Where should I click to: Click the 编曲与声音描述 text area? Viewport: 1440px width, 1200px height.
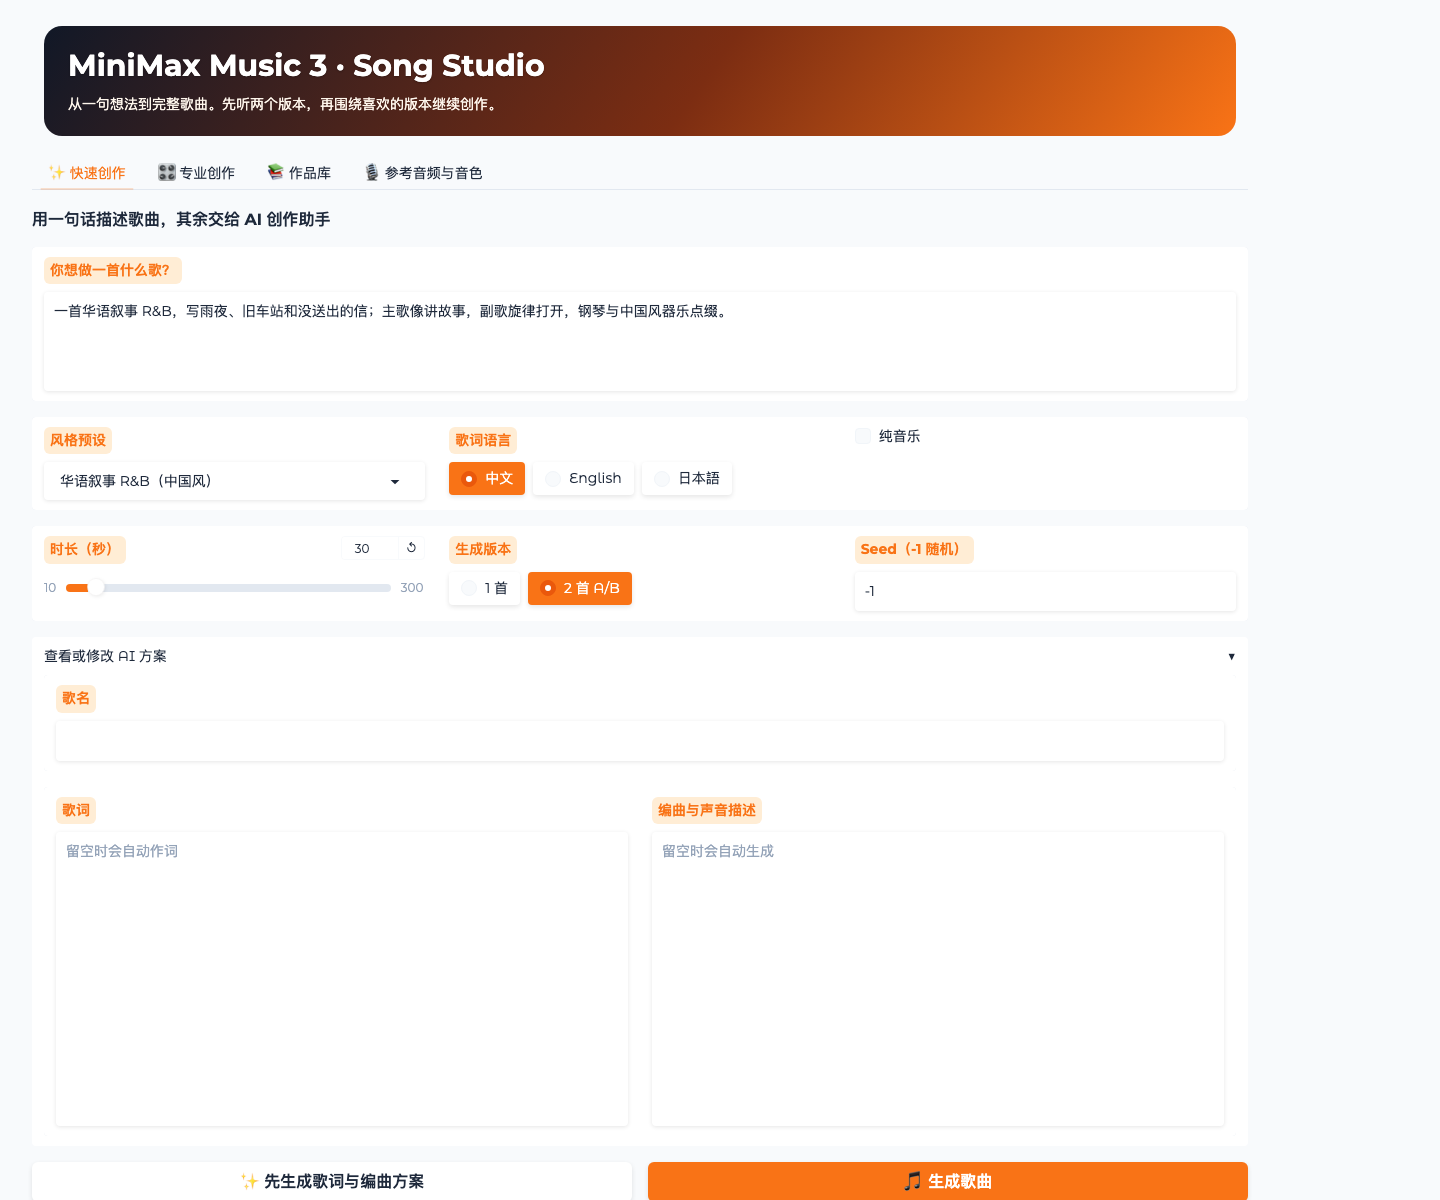click(938, 979)
